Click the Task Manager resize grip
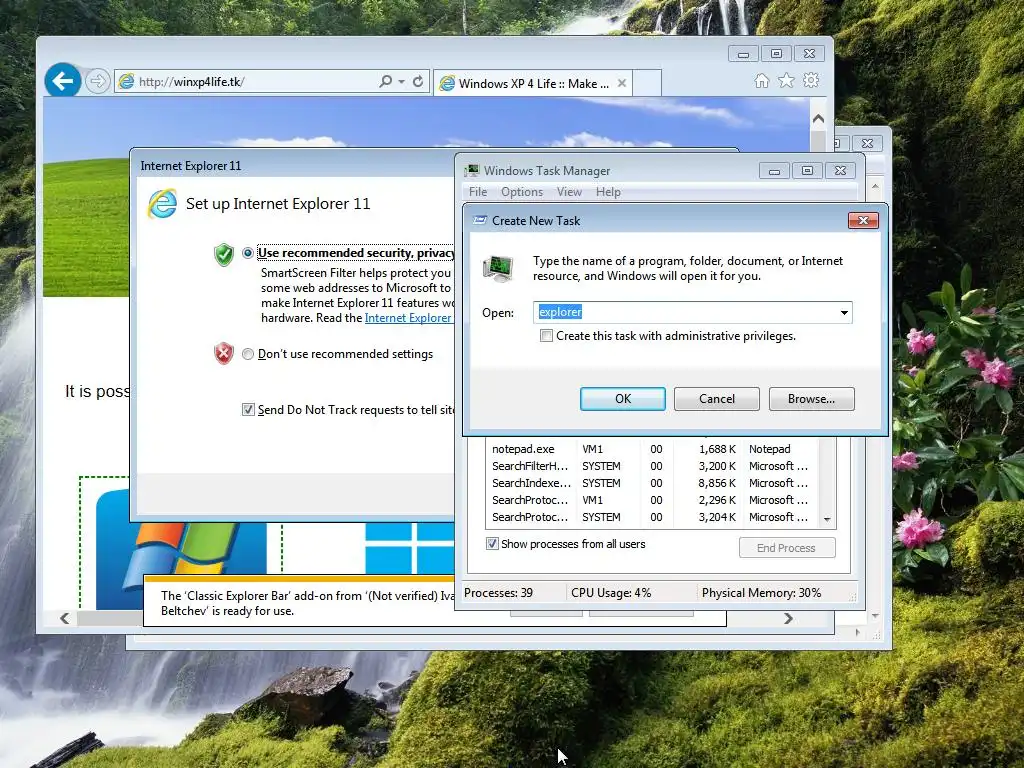Image resolution: width=1024 pixels, height=768 pixels. pos(852,597)
